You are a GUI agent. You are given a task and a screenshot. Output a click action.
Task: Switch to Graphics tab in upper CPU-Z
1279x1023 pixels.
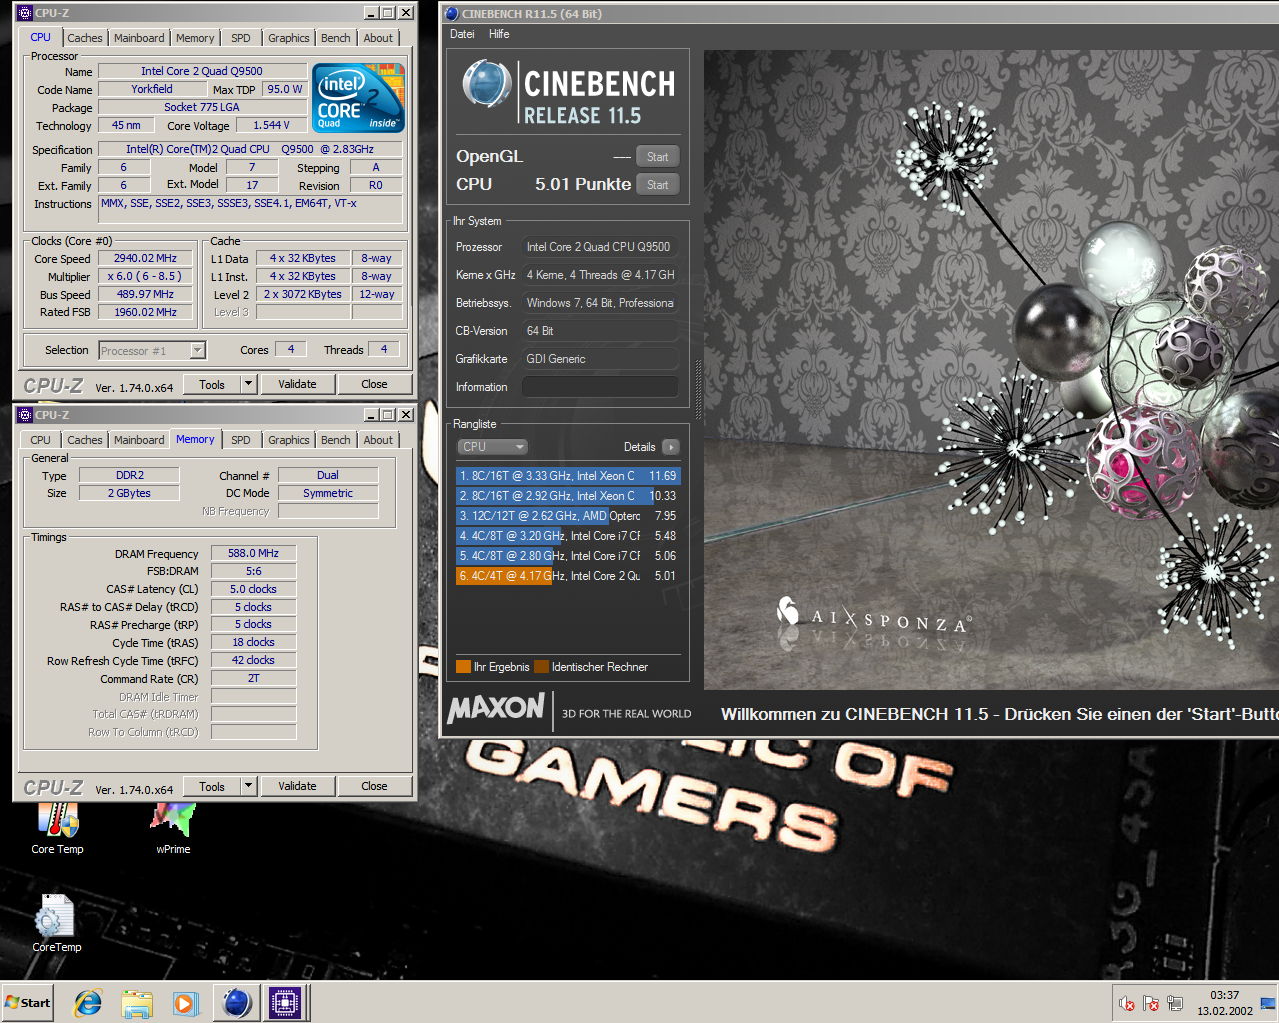pos(289,38)
